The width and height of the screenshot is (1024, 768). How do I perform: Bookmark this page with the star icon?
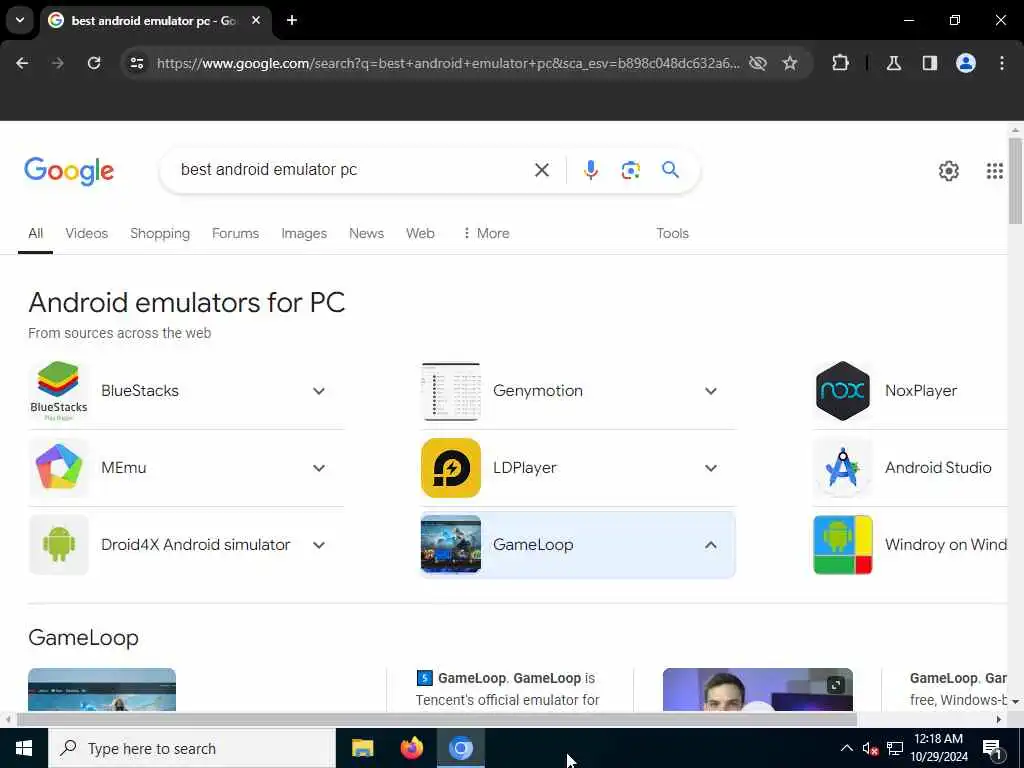790,63
